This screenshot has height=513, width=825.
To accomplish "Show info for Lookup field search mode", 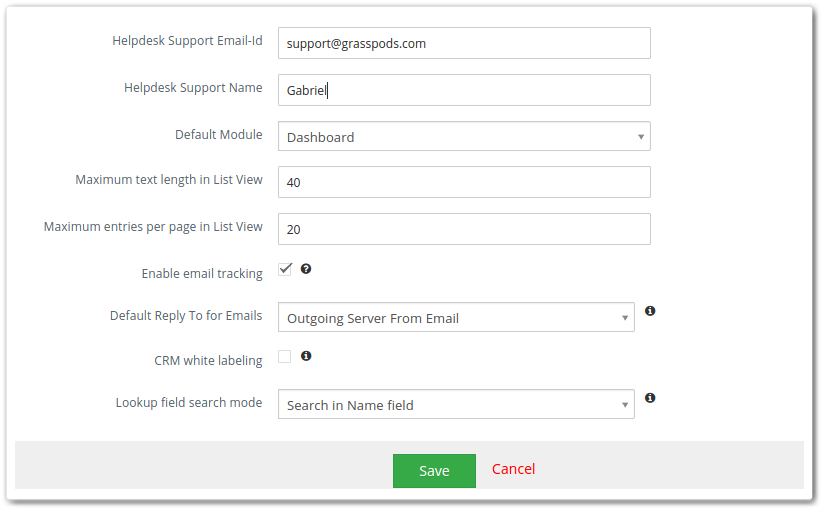I will coord(650,398).
